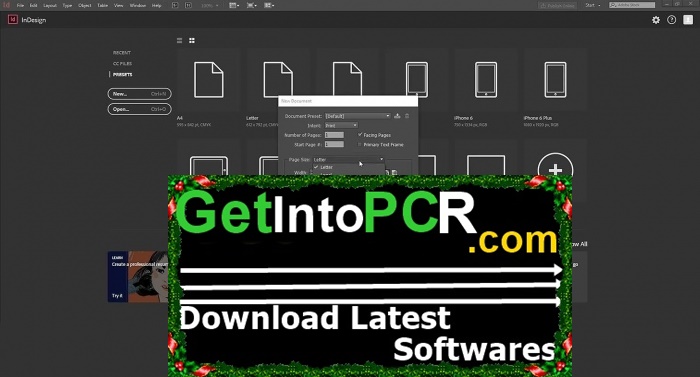This screenshot has height=377, width=700.
Task: Switch presets to list view
Action: 179,41
